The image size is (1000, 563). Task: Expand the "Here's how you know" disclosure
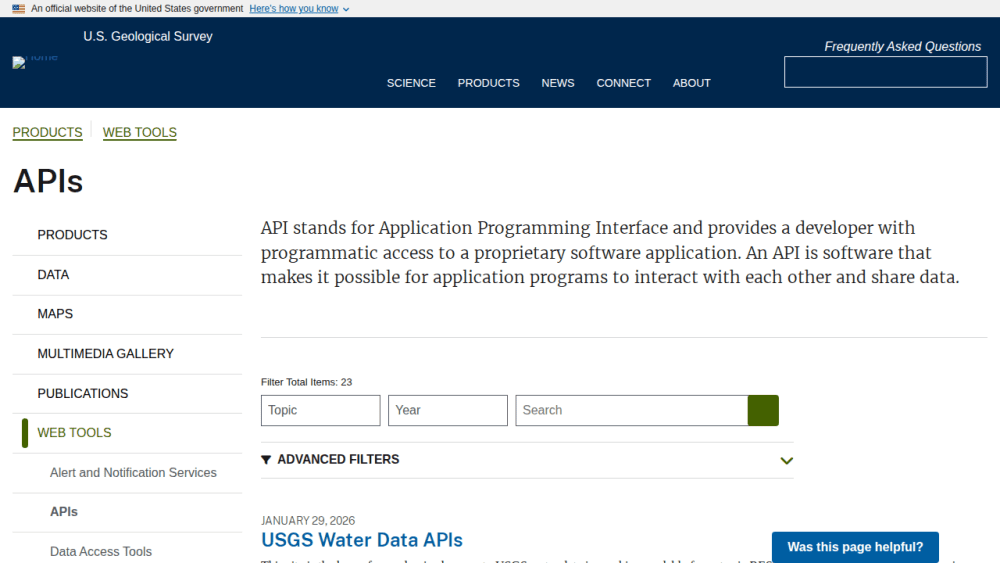pyautogui.click(x=299, y=9)
